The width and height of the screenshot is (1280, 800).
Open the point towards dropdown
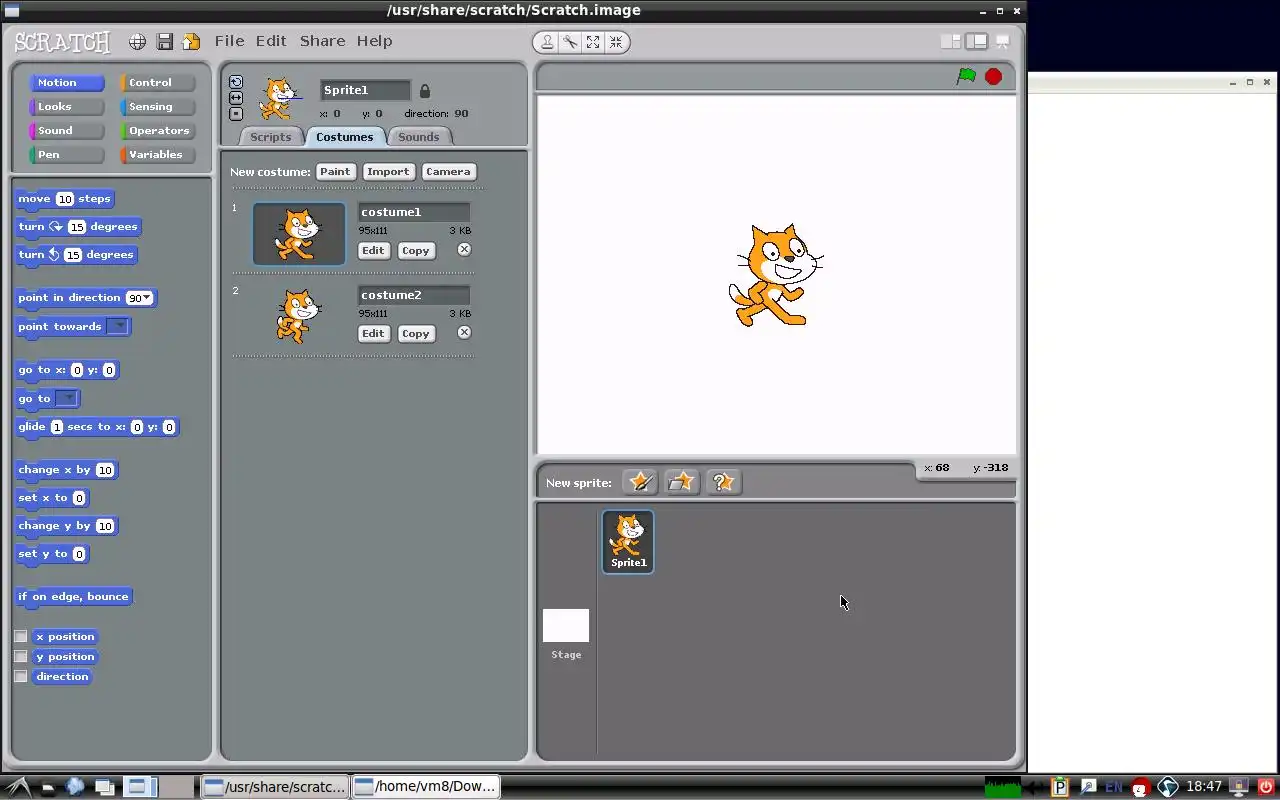click(x=118, y=327)
